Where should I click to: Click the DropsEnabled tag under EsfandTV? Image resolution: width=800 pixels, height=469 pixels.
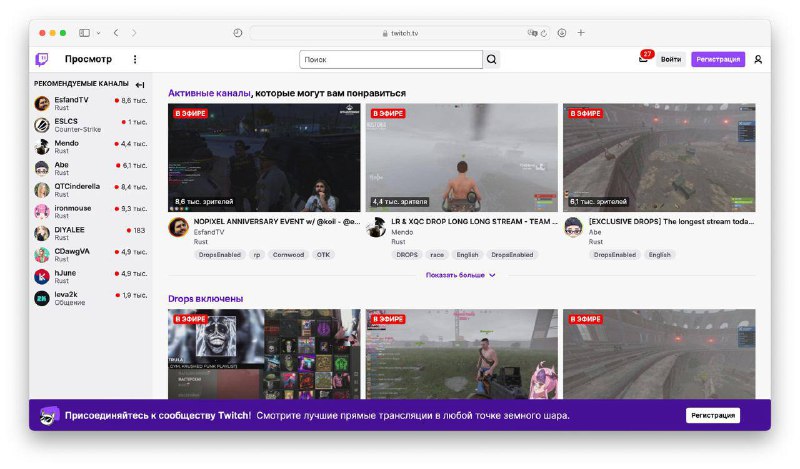click(x=220, y=255)
